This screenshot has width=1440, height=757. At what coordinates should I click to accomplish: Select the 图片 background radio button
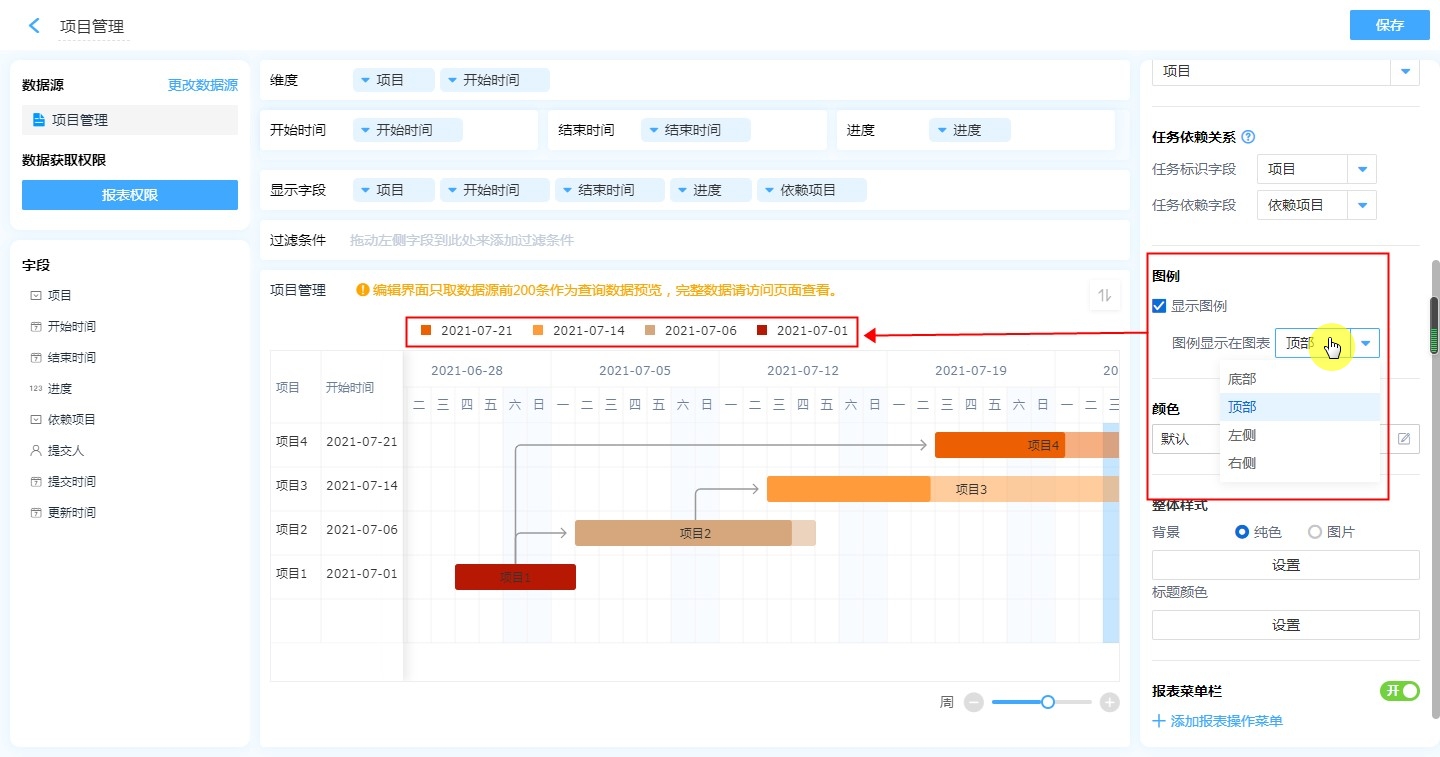(x=1315, y=532)
